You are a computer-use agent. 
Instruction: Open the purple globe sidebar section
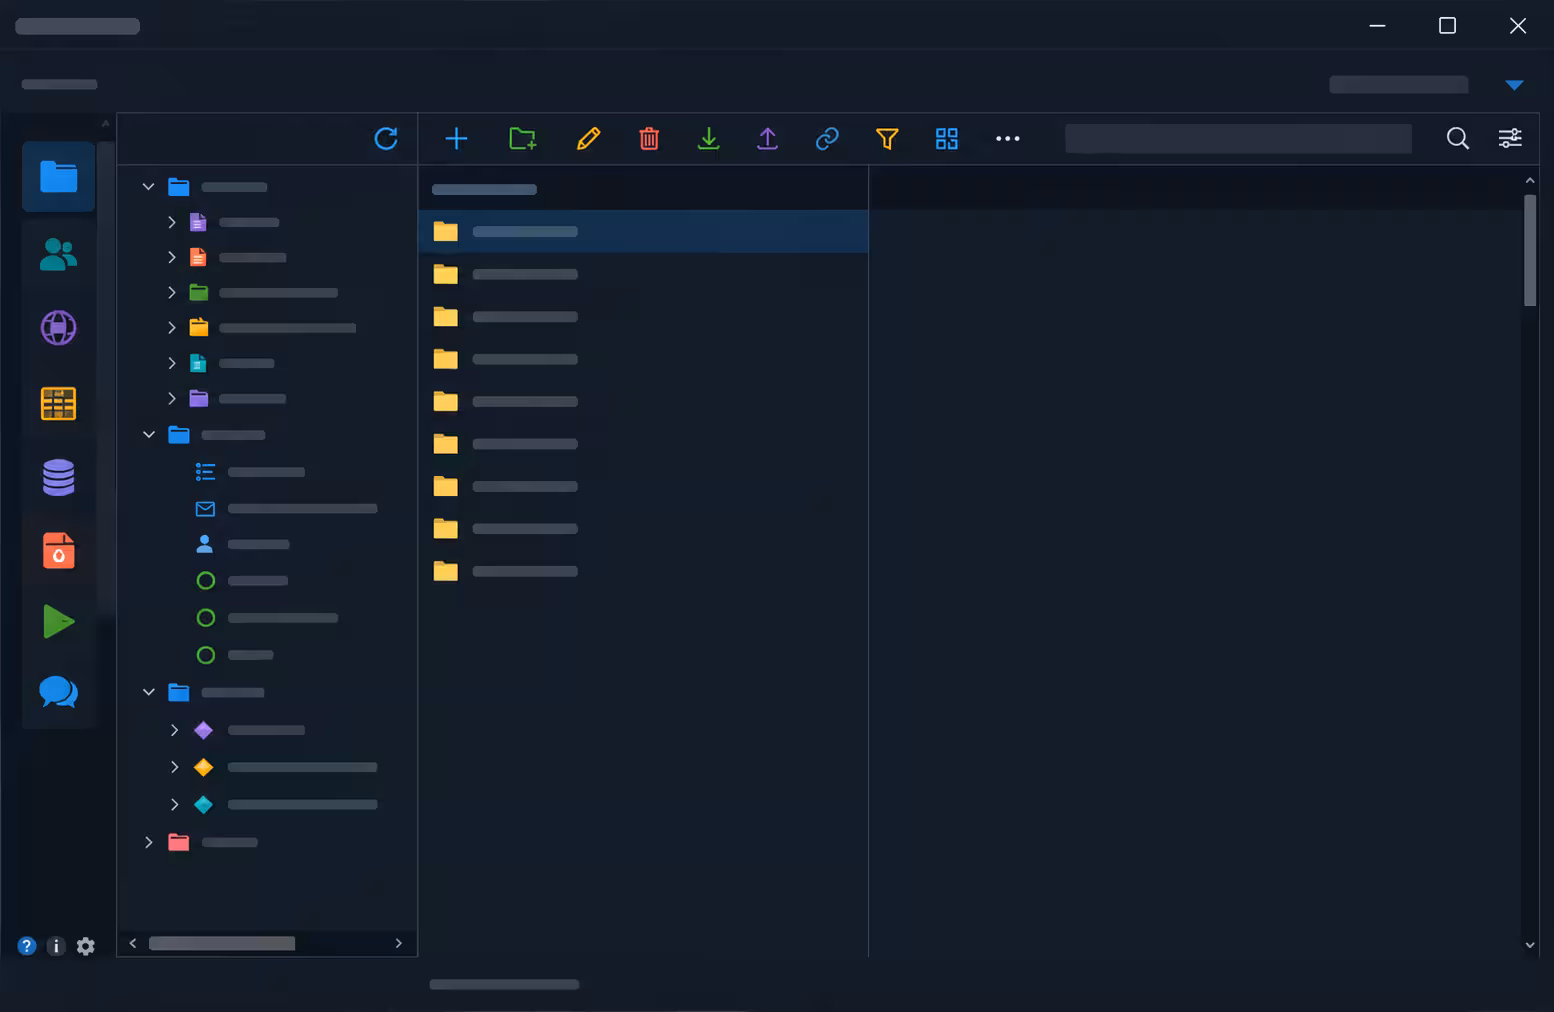pos(58,328)
